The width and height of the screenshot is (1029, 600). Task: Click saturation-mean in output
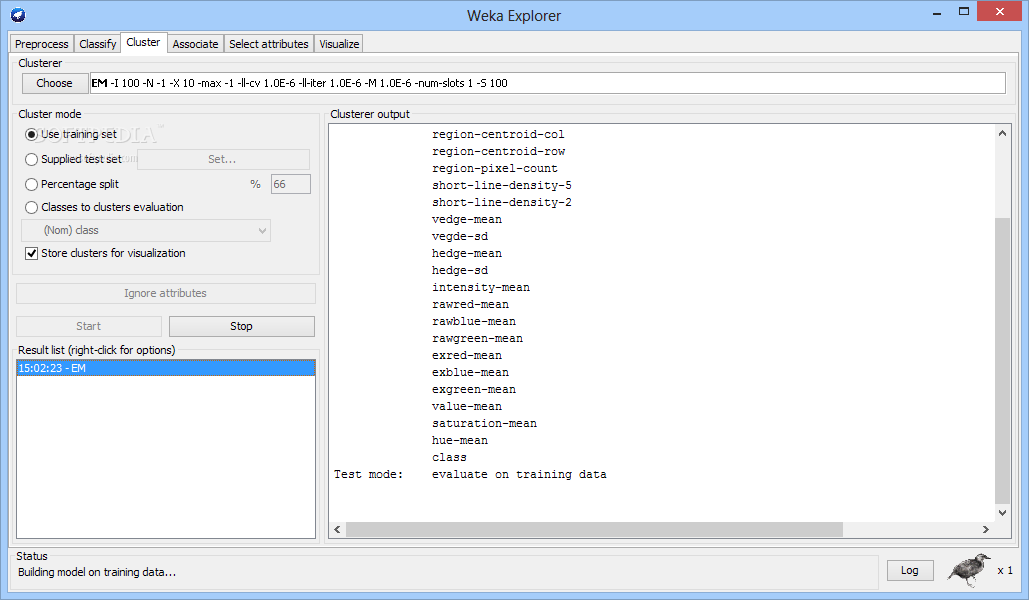pos(484,425)
